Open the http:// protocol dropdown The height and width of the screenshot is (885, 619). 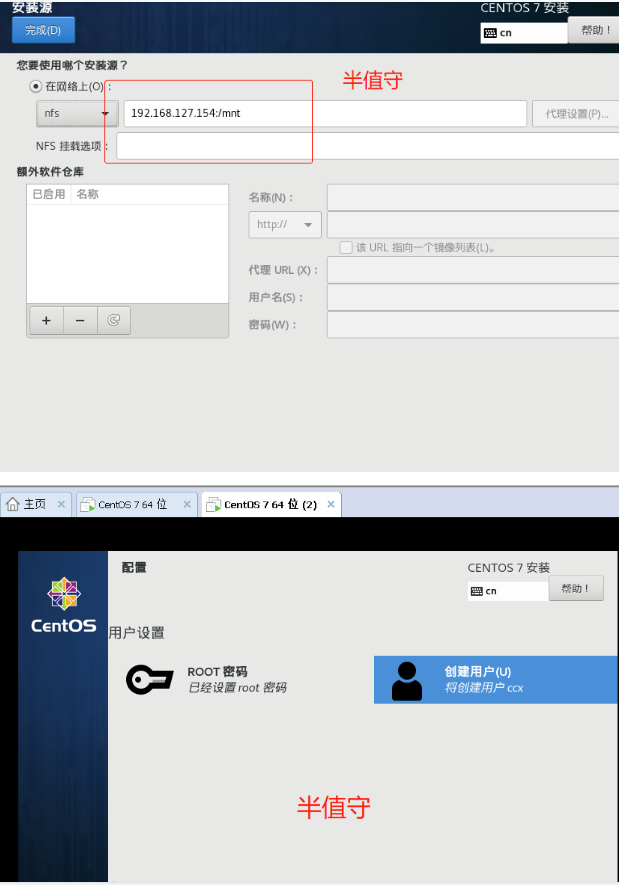[285, 225]
